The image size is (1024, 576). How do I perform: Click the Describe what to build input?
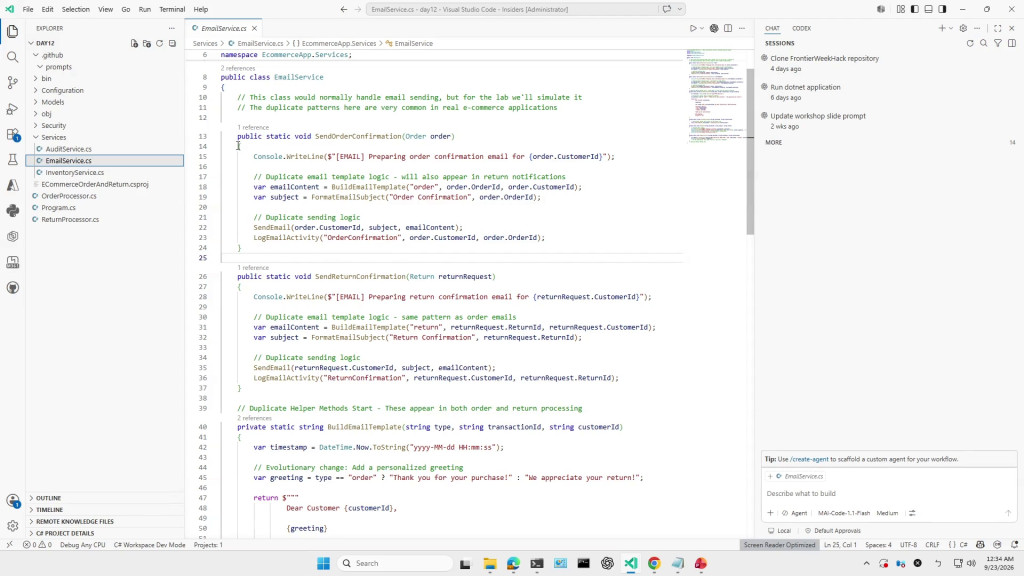coord(889,494)
